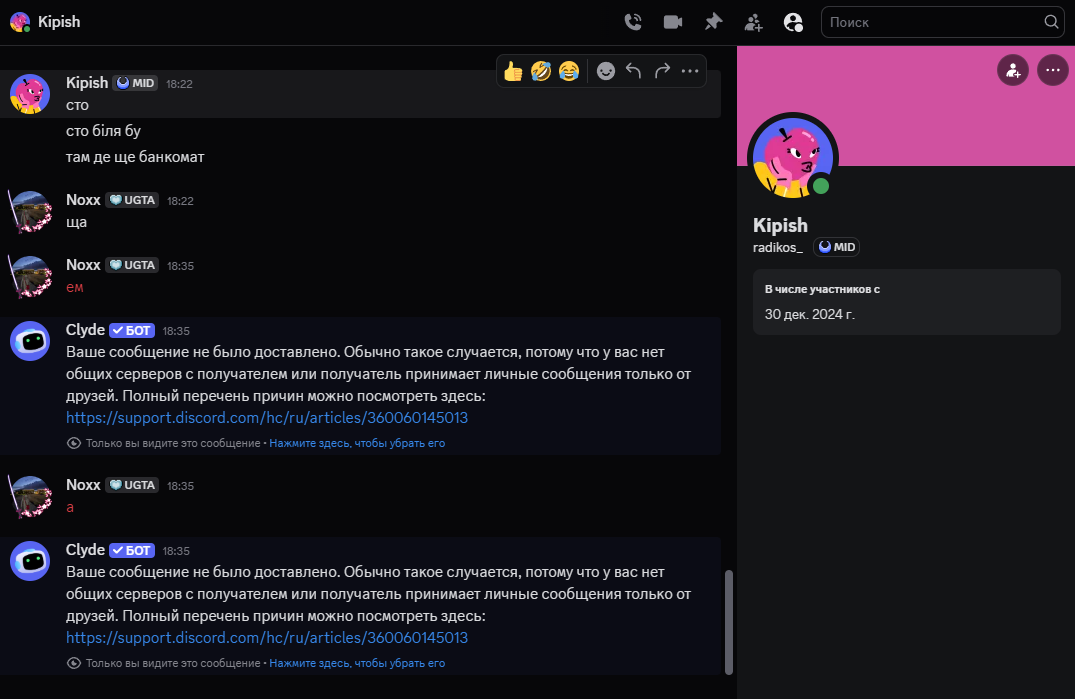Click eye icon under first Clyde message
This screenshot has width=1075, height=699.
(x=74, y=443)
